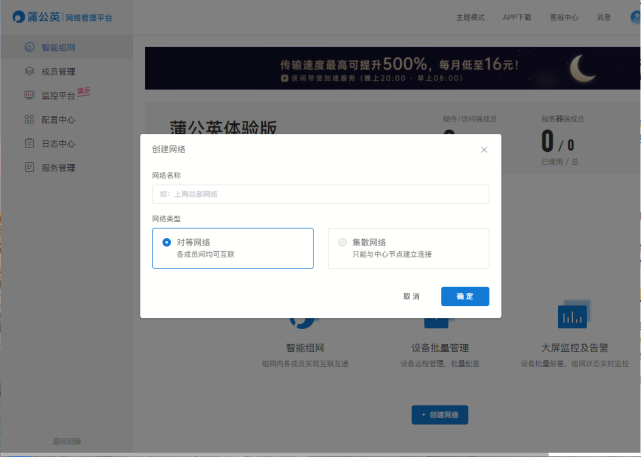Click the user avatar in top bar
This screenshot has width=641, height=457.
[x=636, y=17]
